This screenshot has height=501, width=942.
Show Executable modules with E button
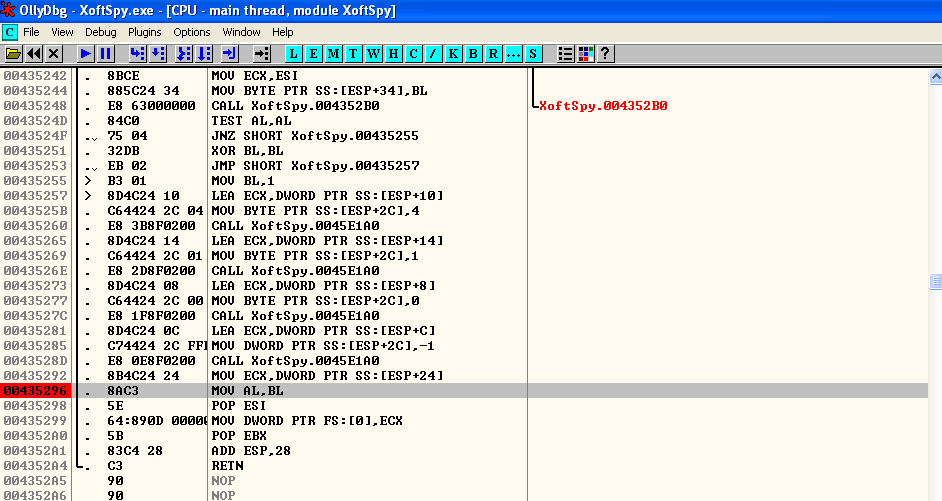pos(313,53)
